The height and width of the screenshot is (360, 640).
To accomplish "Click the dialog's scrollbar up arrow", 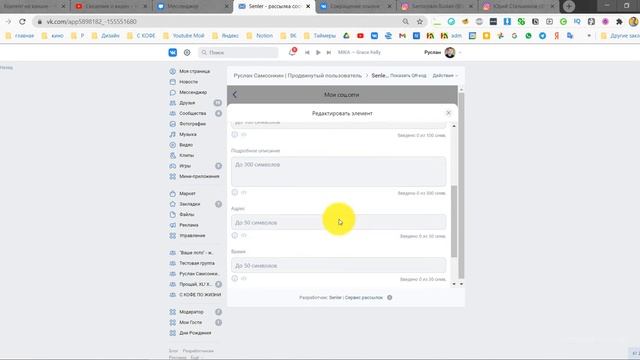I will pyautogui.click(x=454, y=126).
